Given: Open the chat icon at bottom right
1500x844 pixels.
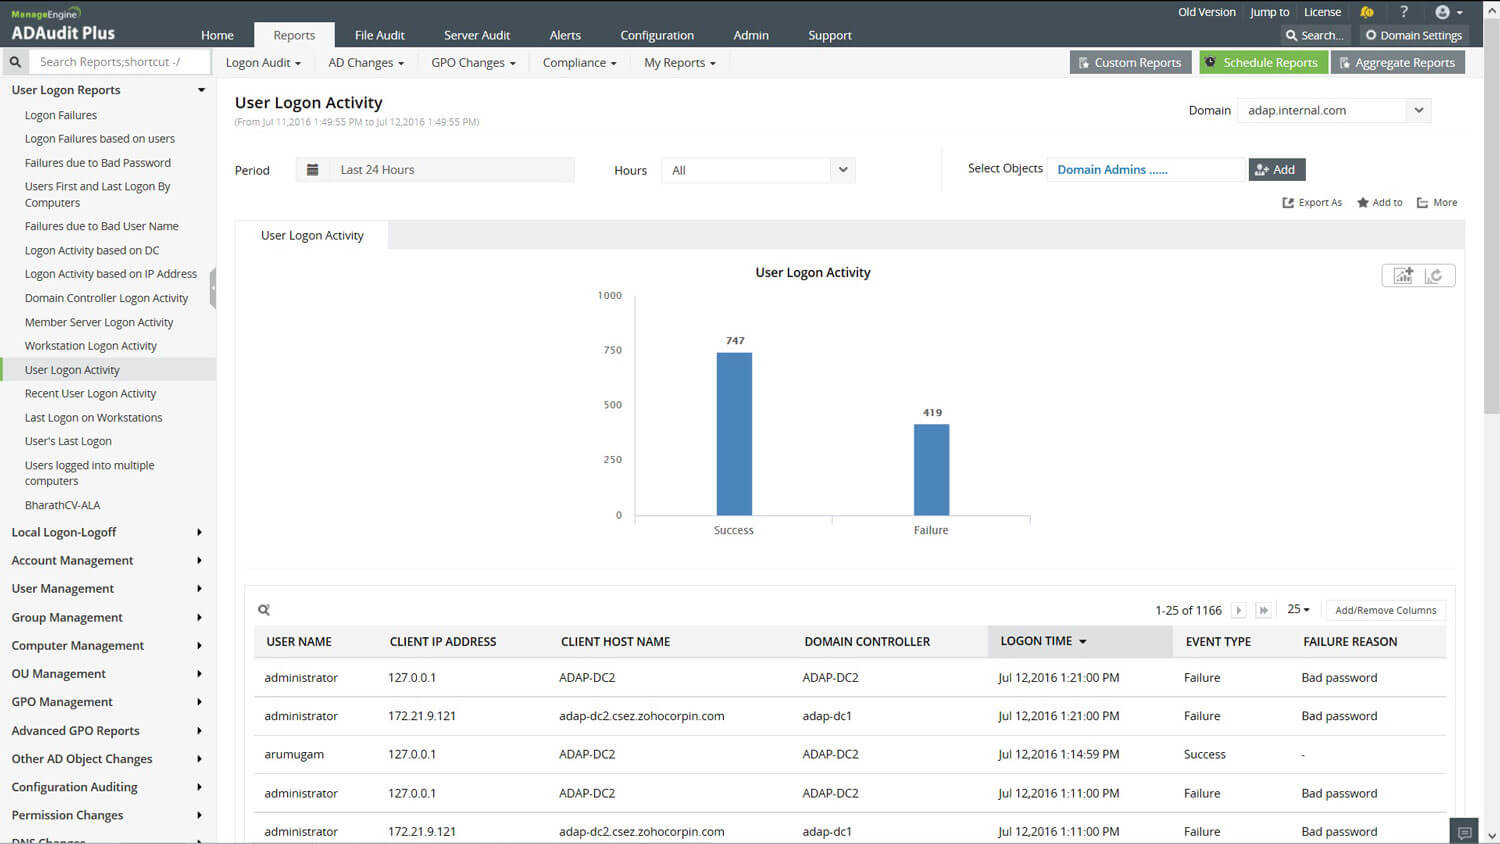Looking at the screenshot, I should coord(1464,832).
